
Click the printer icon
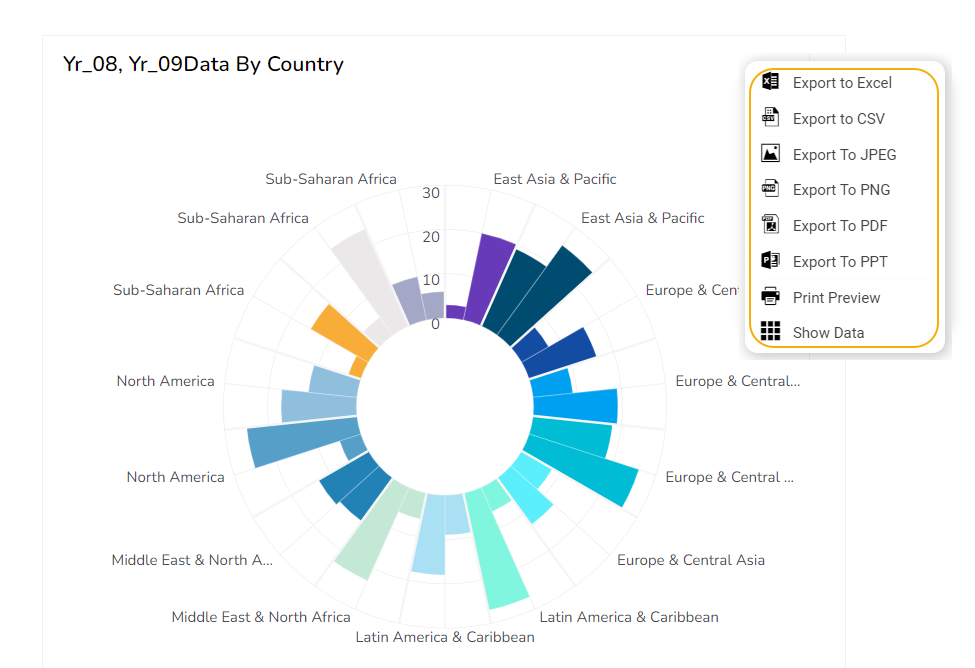(x=770, y=297)
